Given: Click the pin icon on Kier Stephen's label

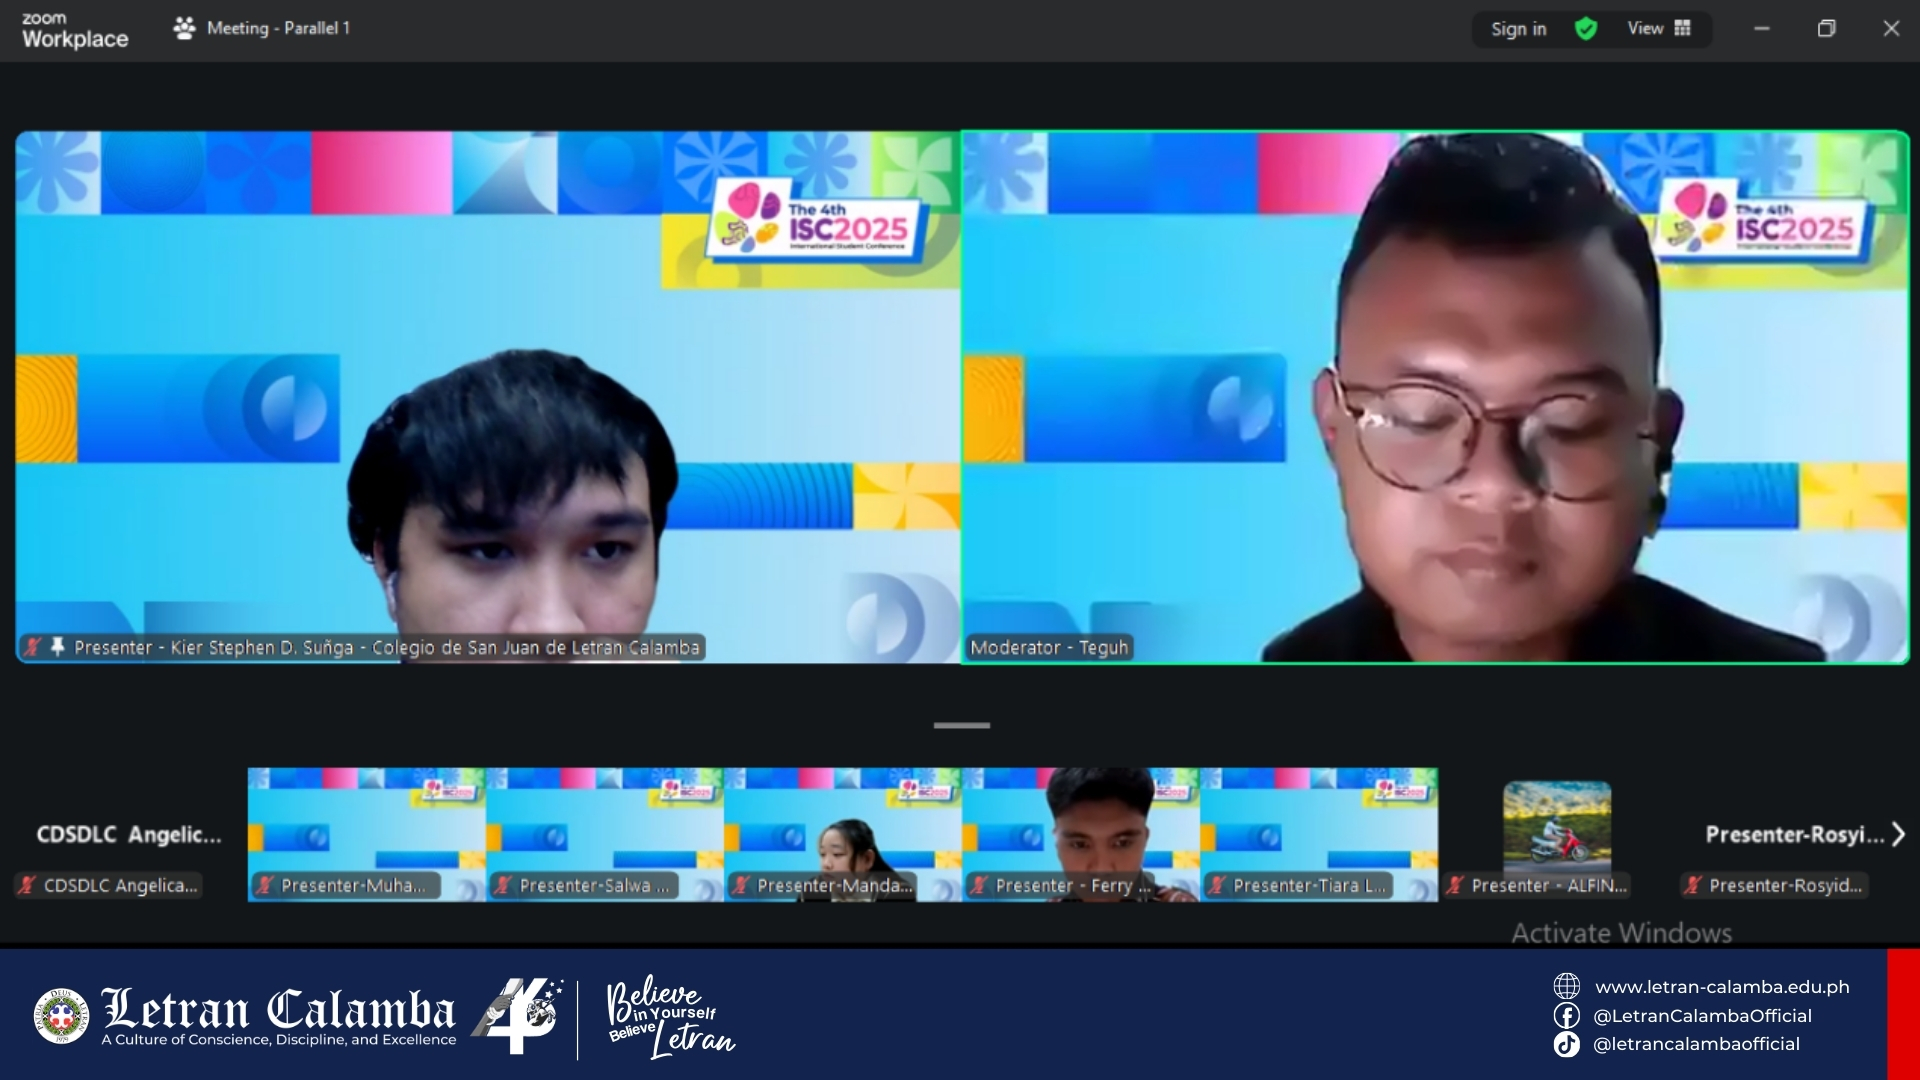Looking at the screenshot, I should (x=58, y=647).
